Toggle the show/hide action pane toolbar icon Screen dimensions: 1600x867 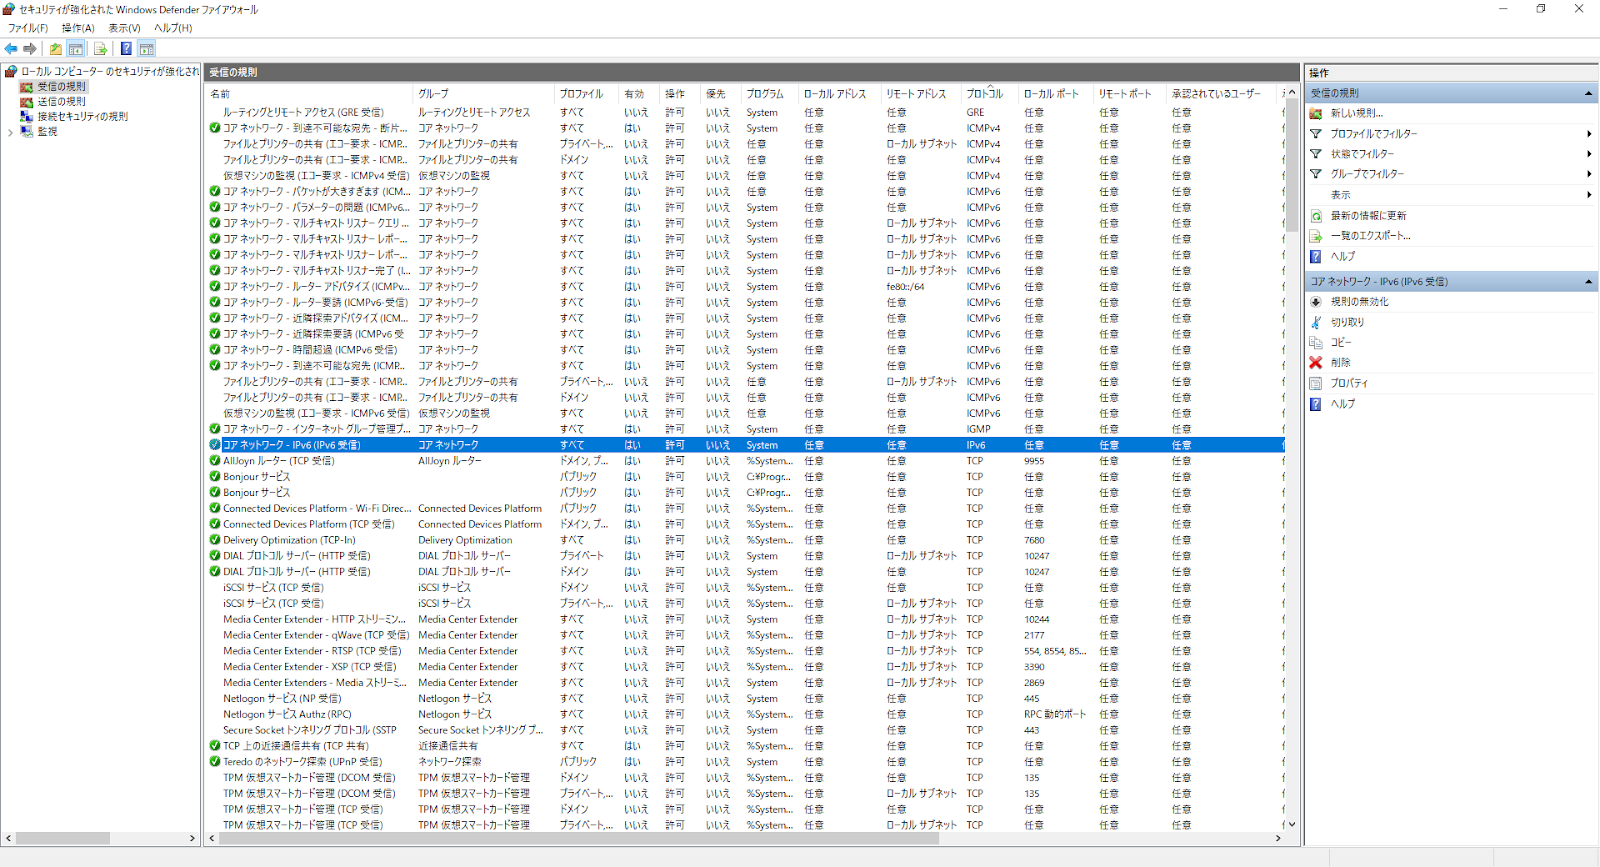click(x=146, y=48)
